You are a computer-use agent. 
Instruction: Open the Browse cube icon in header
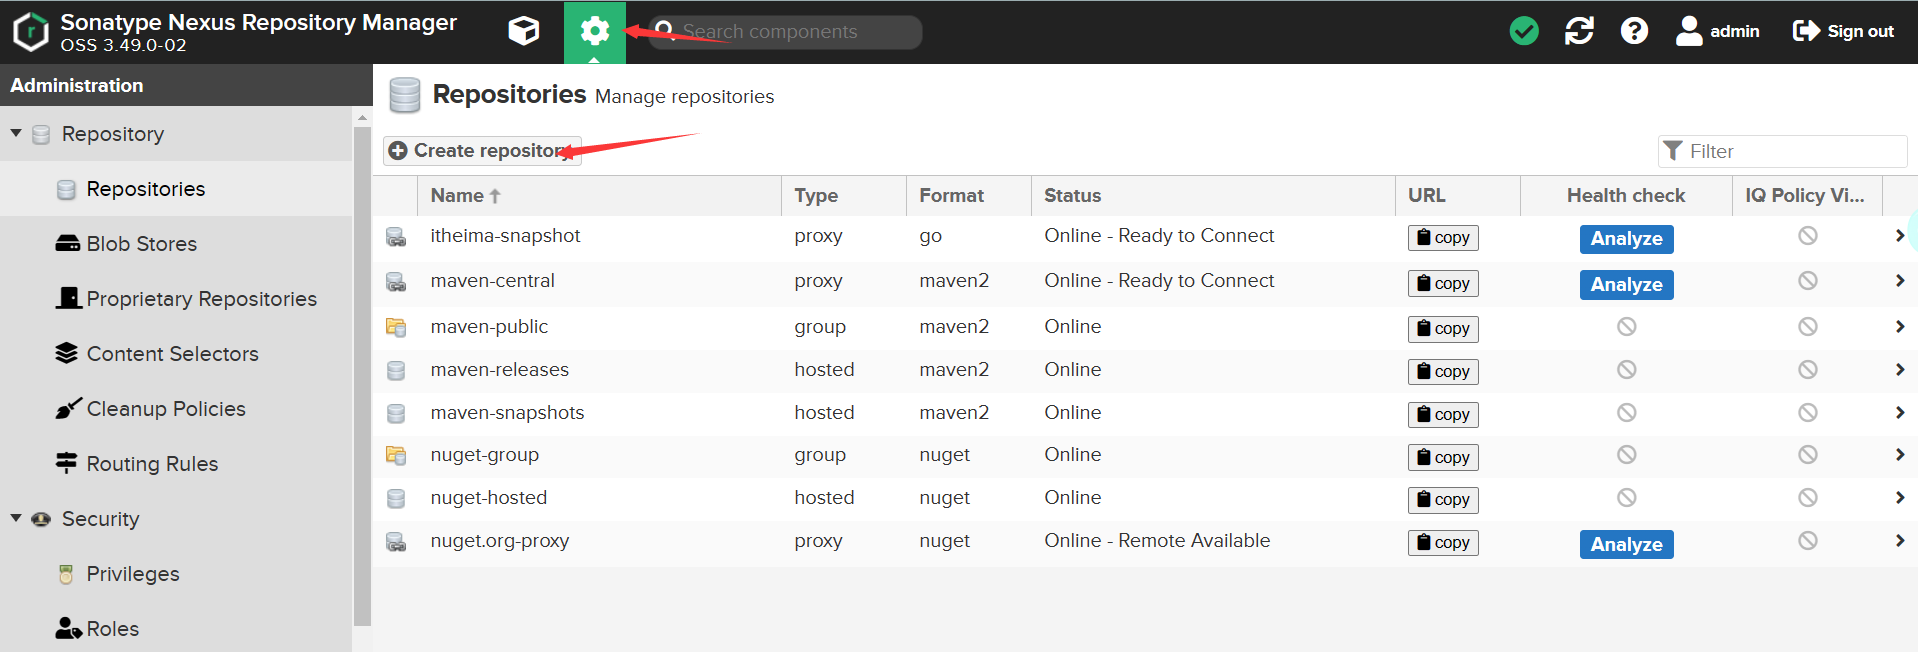[x=523, y=32]
